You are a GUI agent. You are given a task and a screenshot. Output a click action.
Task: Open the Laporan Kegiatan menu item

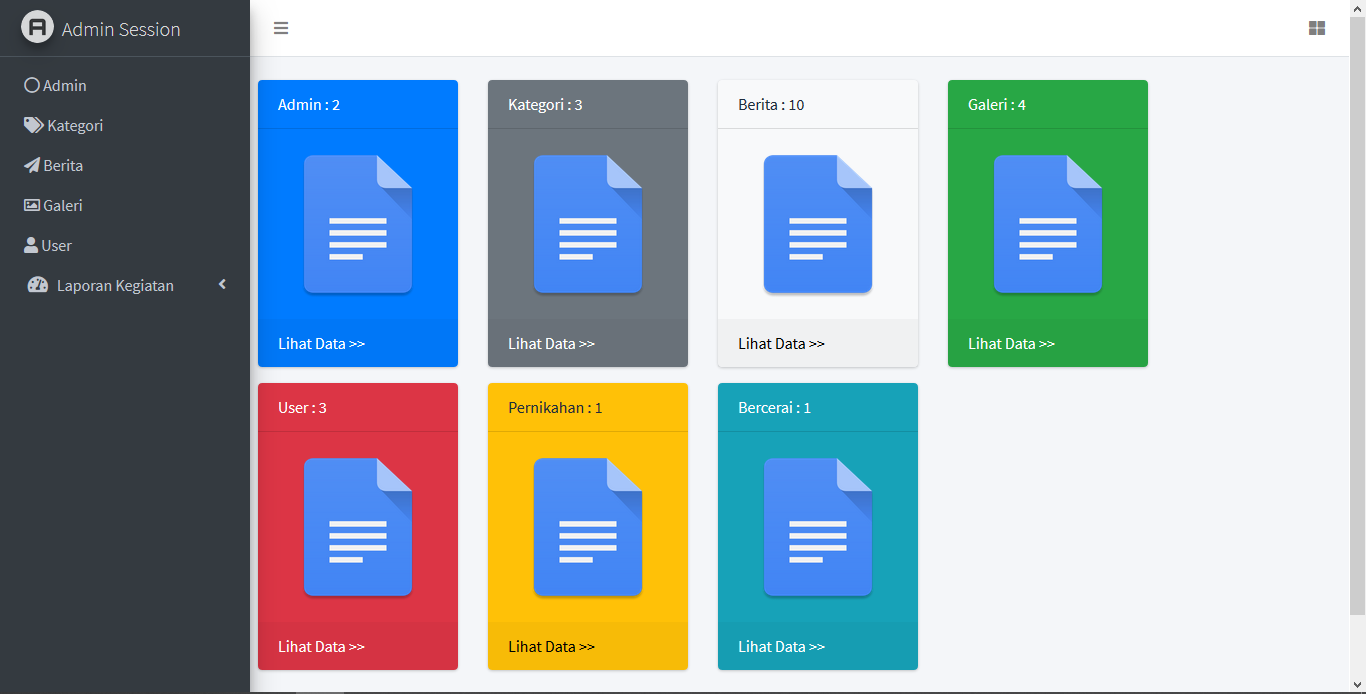click(125, 285)
